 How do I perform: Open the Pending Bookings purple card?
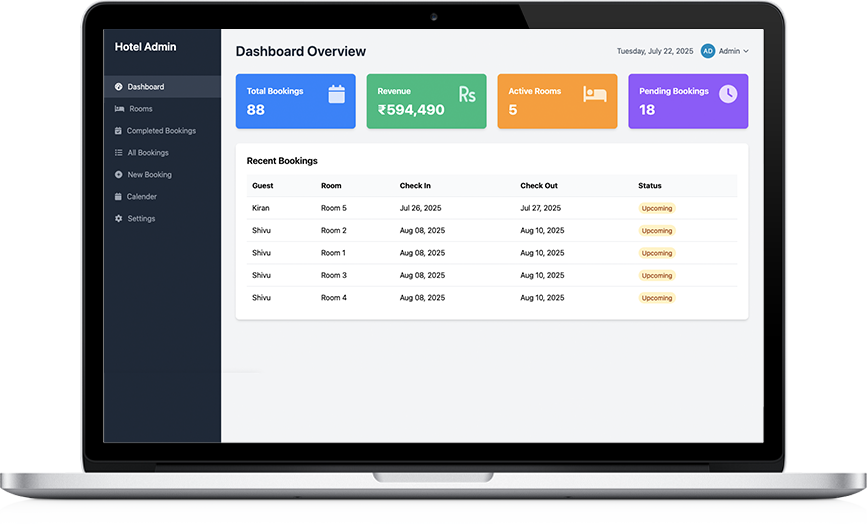pyautogui.click(x=688, y=101)
